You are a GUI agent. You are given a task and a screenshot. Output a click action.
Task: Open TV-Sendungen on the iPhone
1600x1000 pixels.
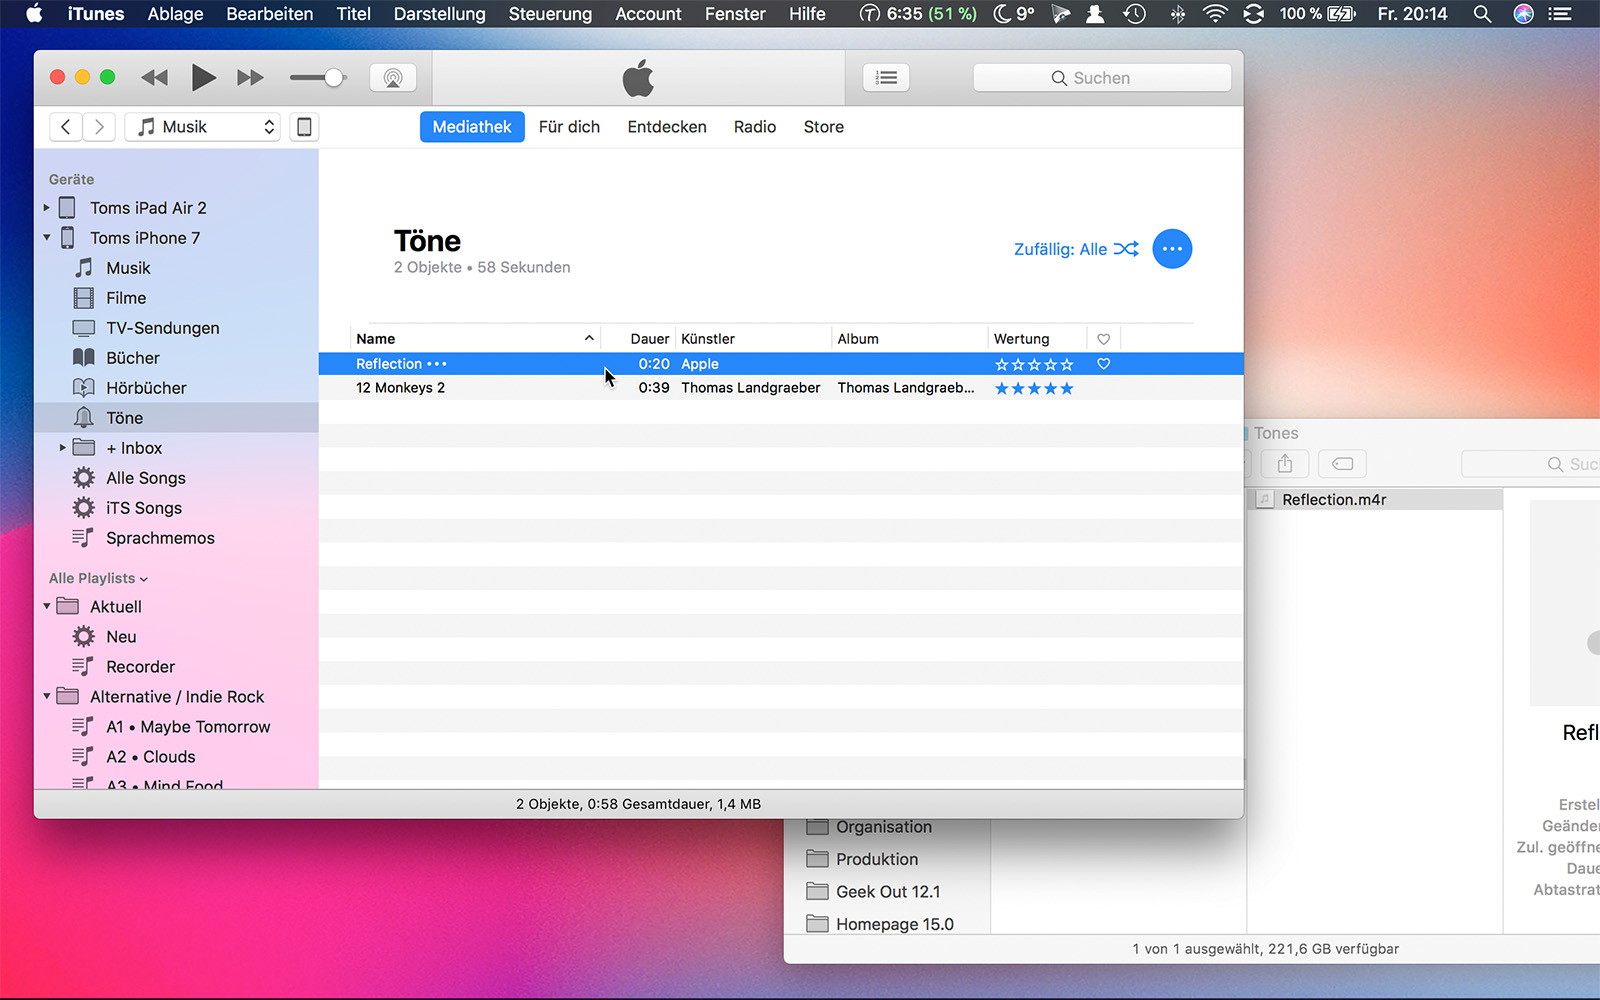162,328
